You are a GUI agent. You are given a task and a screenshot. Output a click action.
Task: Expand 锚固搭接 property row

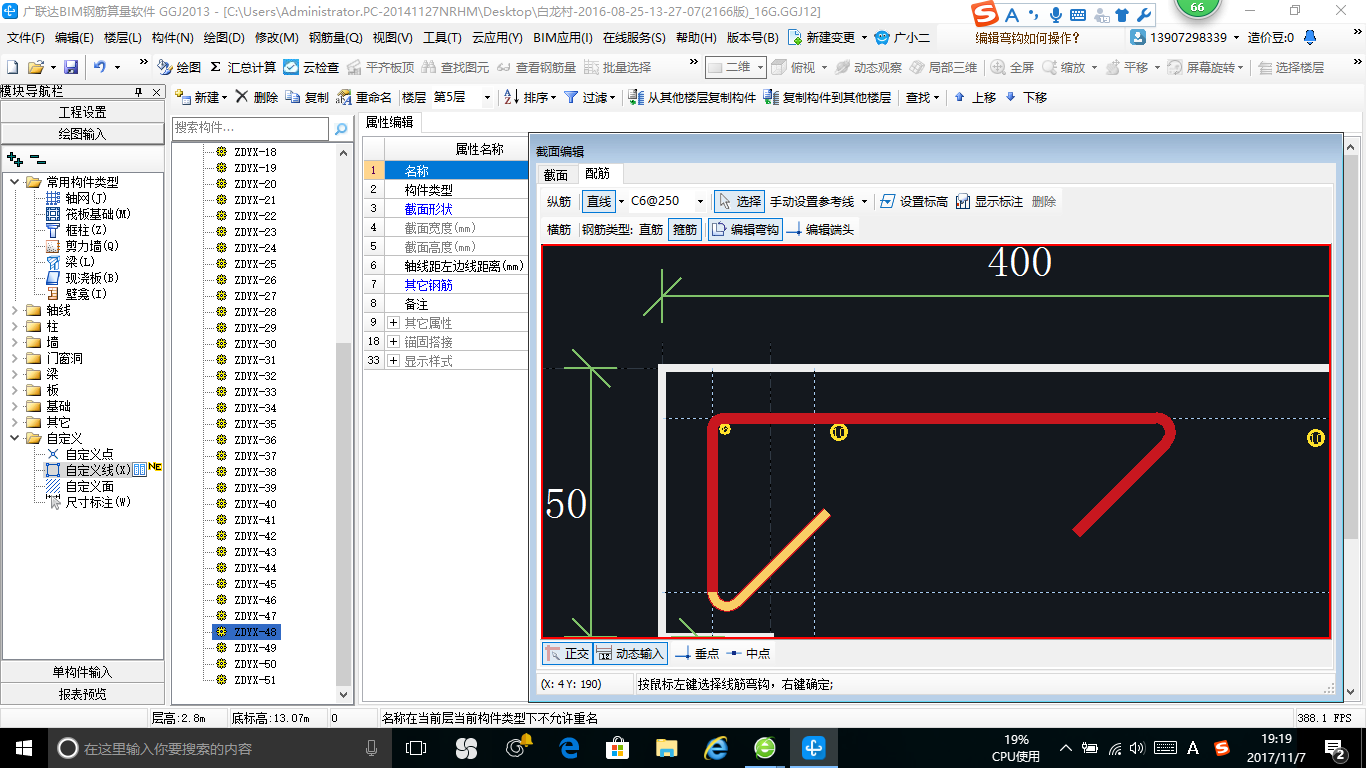pyautogui.click(x=393, y=342)
